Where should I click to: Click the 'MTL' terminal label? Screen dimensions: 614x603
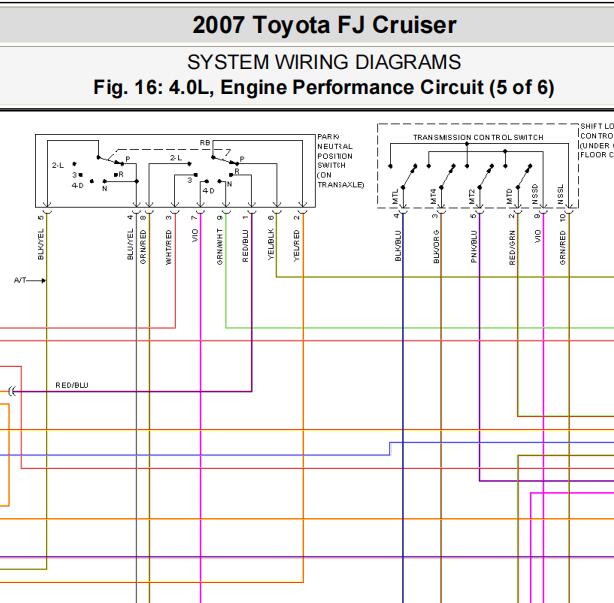(x=395, y=197)
